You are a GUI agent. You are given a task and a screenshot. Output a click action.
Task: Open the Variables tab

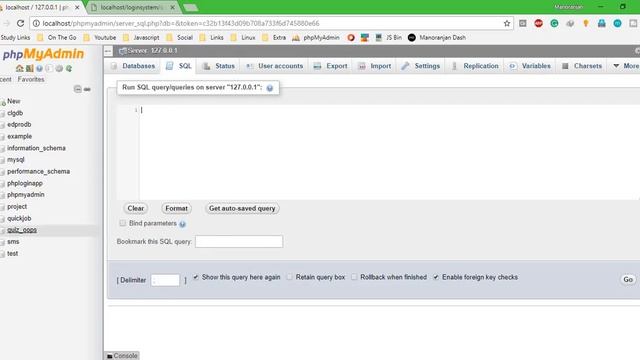[530, 66]
